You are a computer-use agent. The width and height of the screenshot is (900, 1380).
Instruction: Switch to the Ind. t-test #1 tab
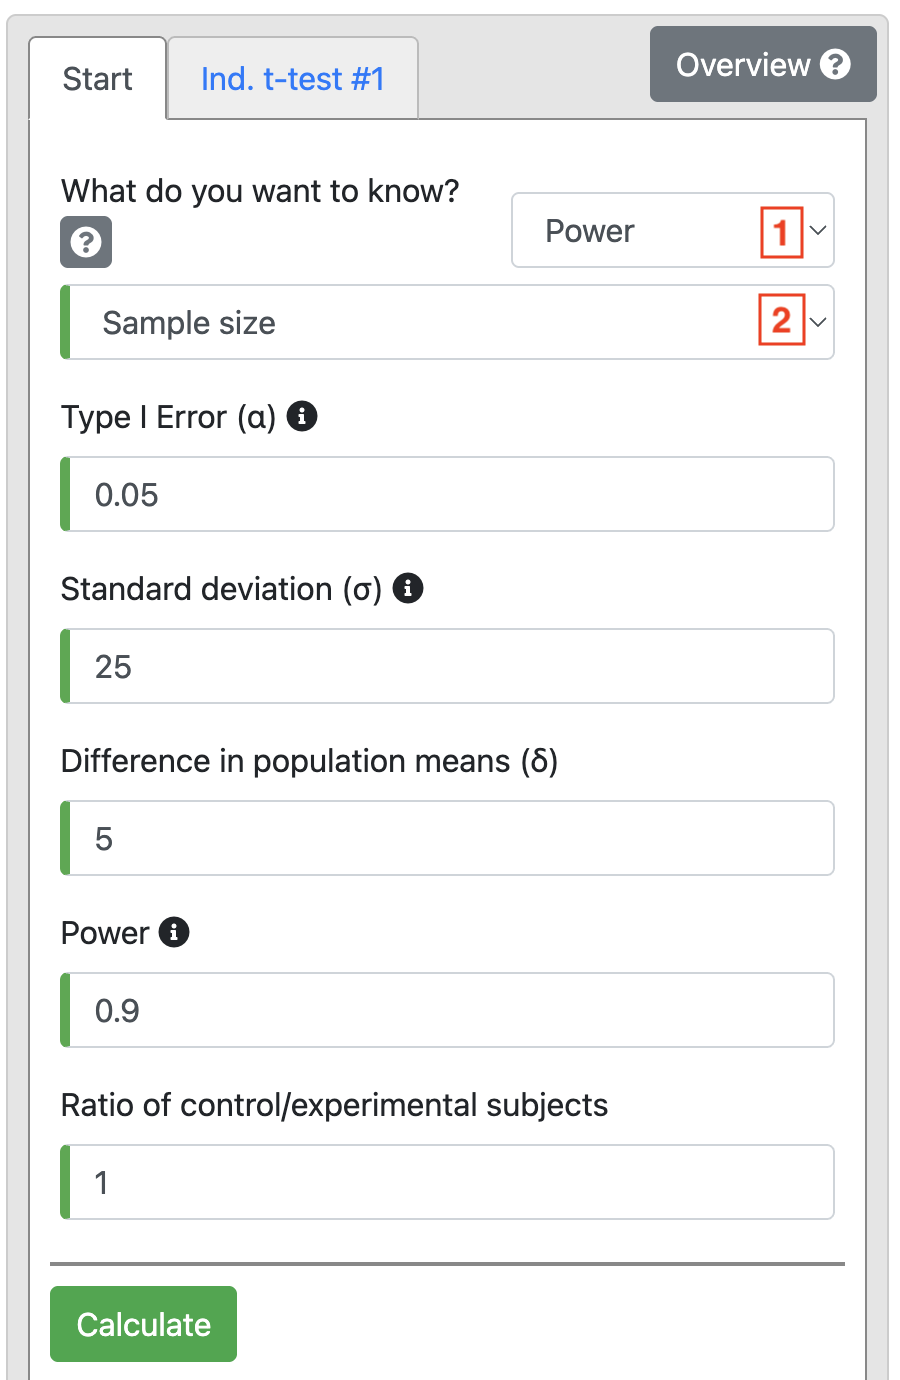[x=293, y=79]
